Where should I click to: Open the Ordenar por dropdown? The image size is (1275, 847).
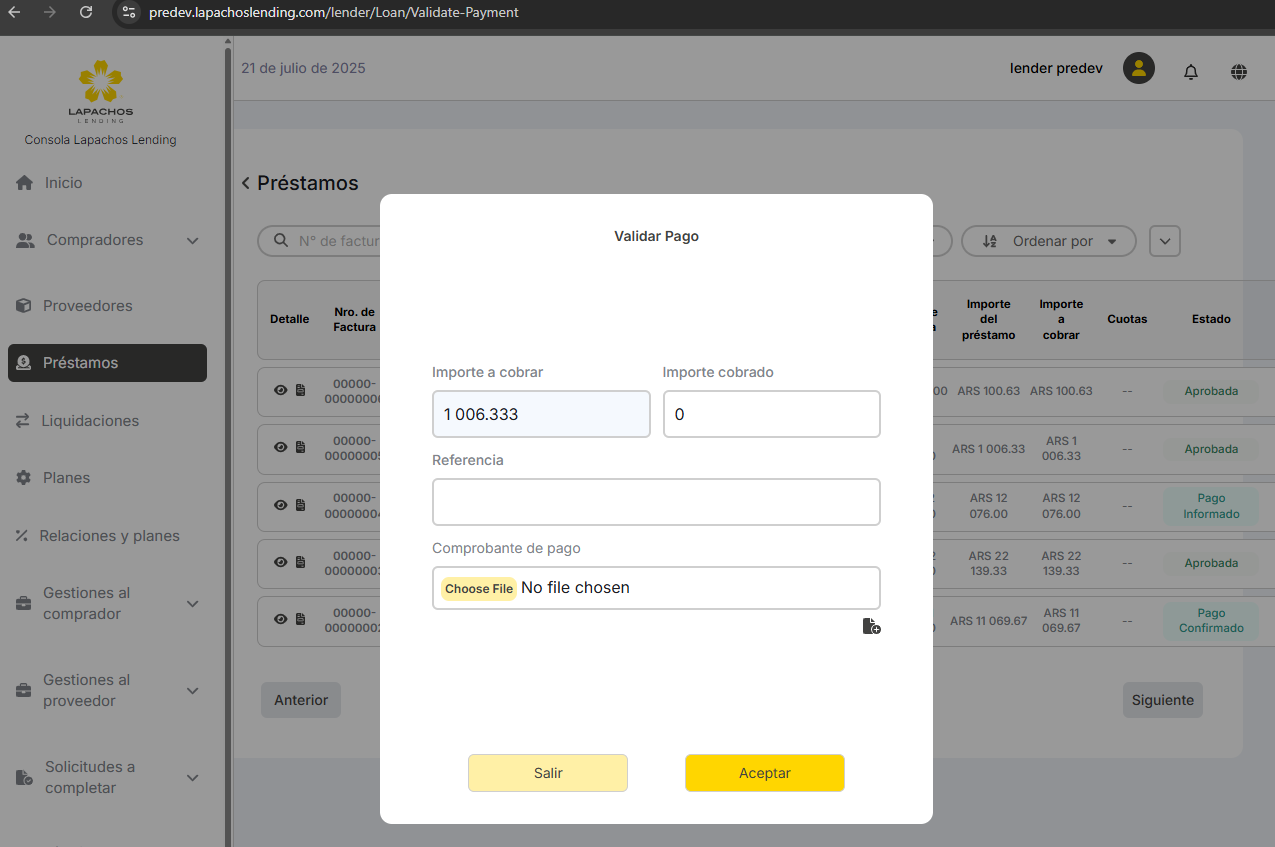point(1048,241)
